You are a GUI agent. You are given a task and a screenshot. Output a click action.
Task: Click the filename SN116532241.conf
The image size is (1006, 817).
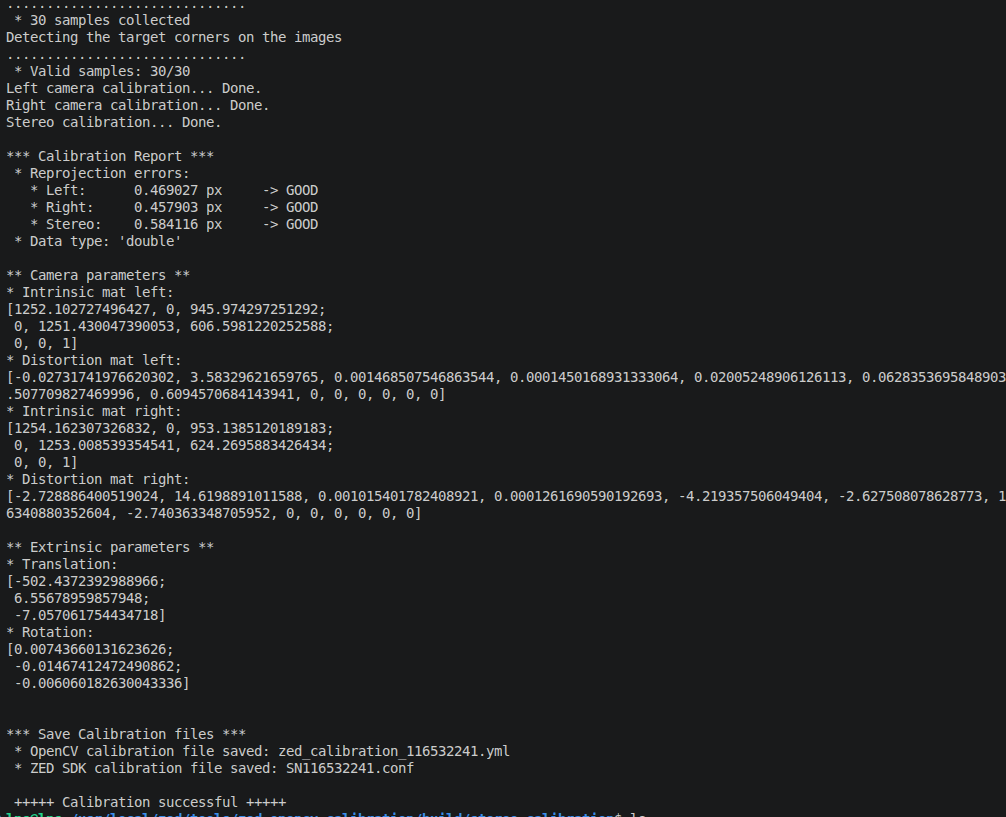pyautogui.click(x=346, y=768)
